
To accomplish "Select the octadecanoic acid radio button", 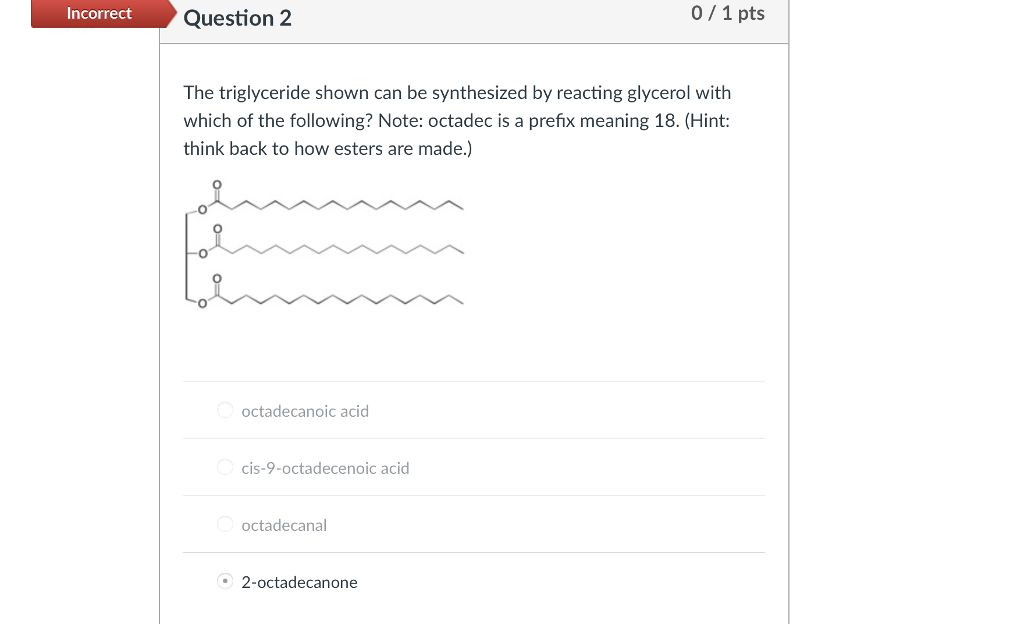I will point(225,410).
